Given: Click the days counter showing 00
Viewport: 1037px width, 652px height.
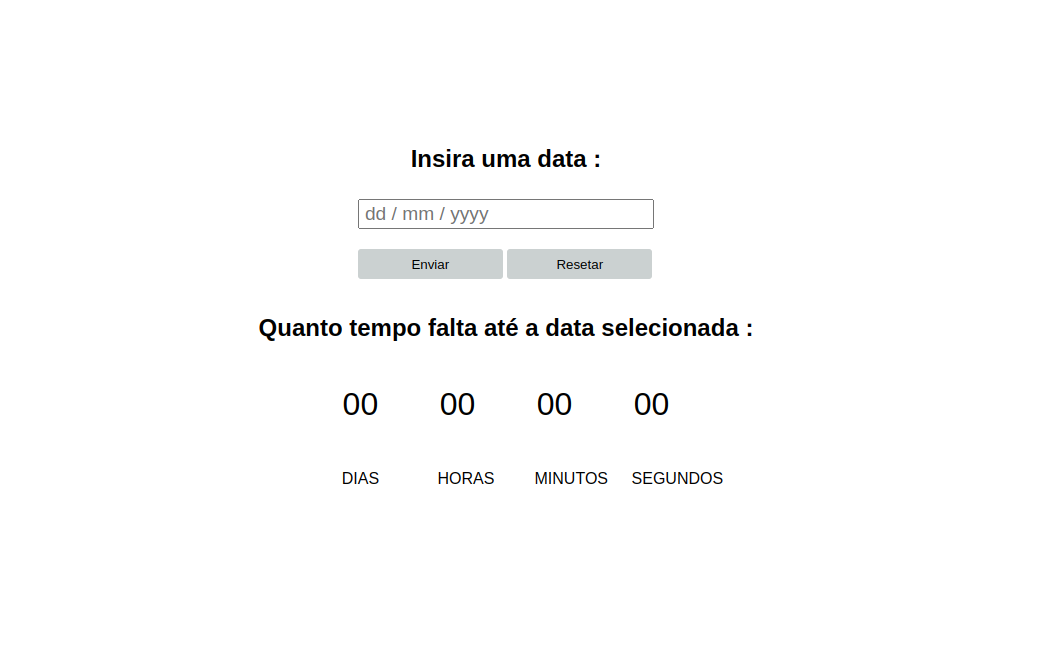Looking at the screenshot, I should coord(360,405).
